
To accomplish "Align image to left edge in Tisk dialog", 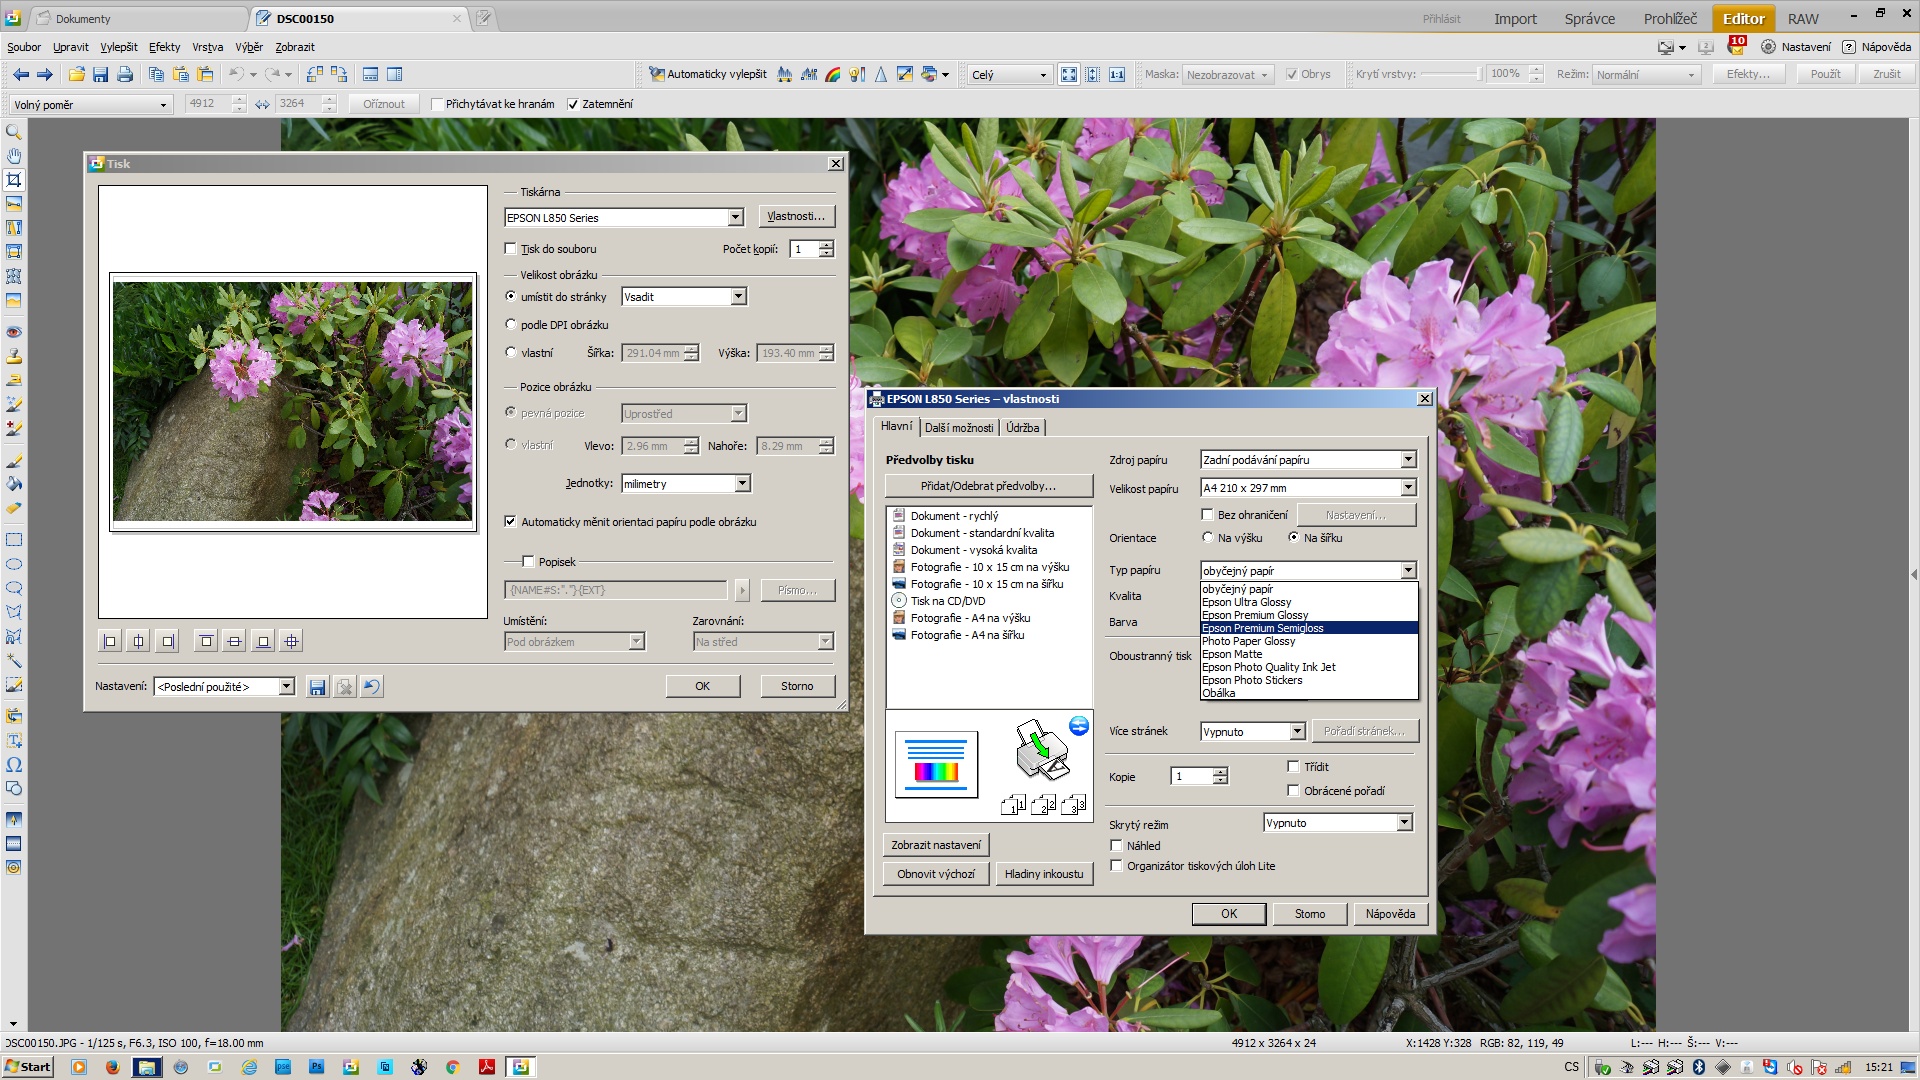I will [x=110, y=641].
